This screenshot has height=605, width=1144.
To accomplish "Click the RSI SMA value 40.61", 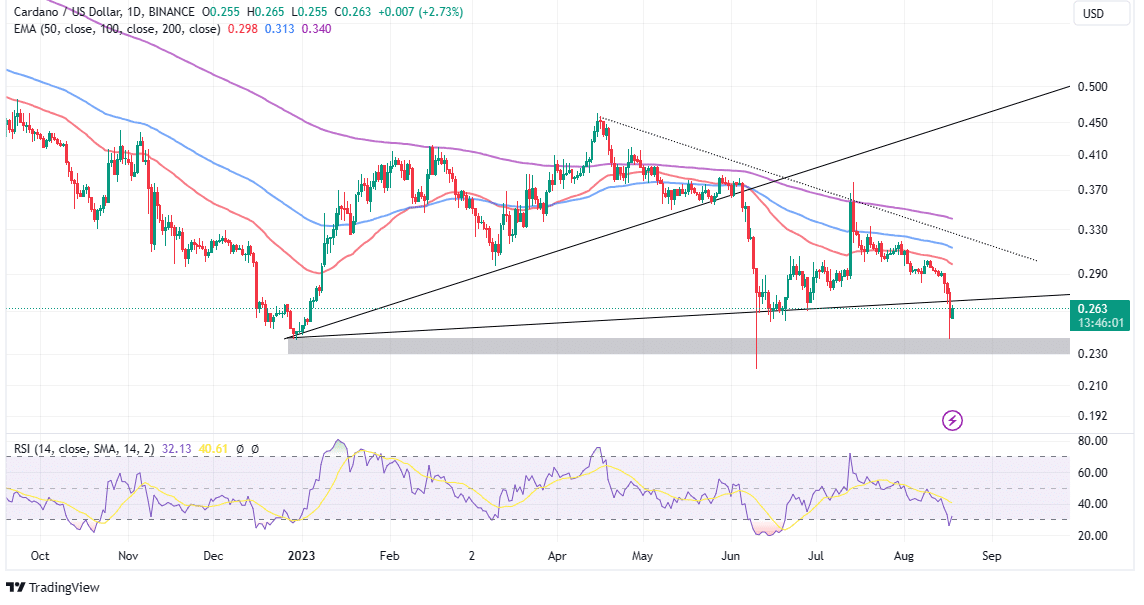I will click(210, 449).
